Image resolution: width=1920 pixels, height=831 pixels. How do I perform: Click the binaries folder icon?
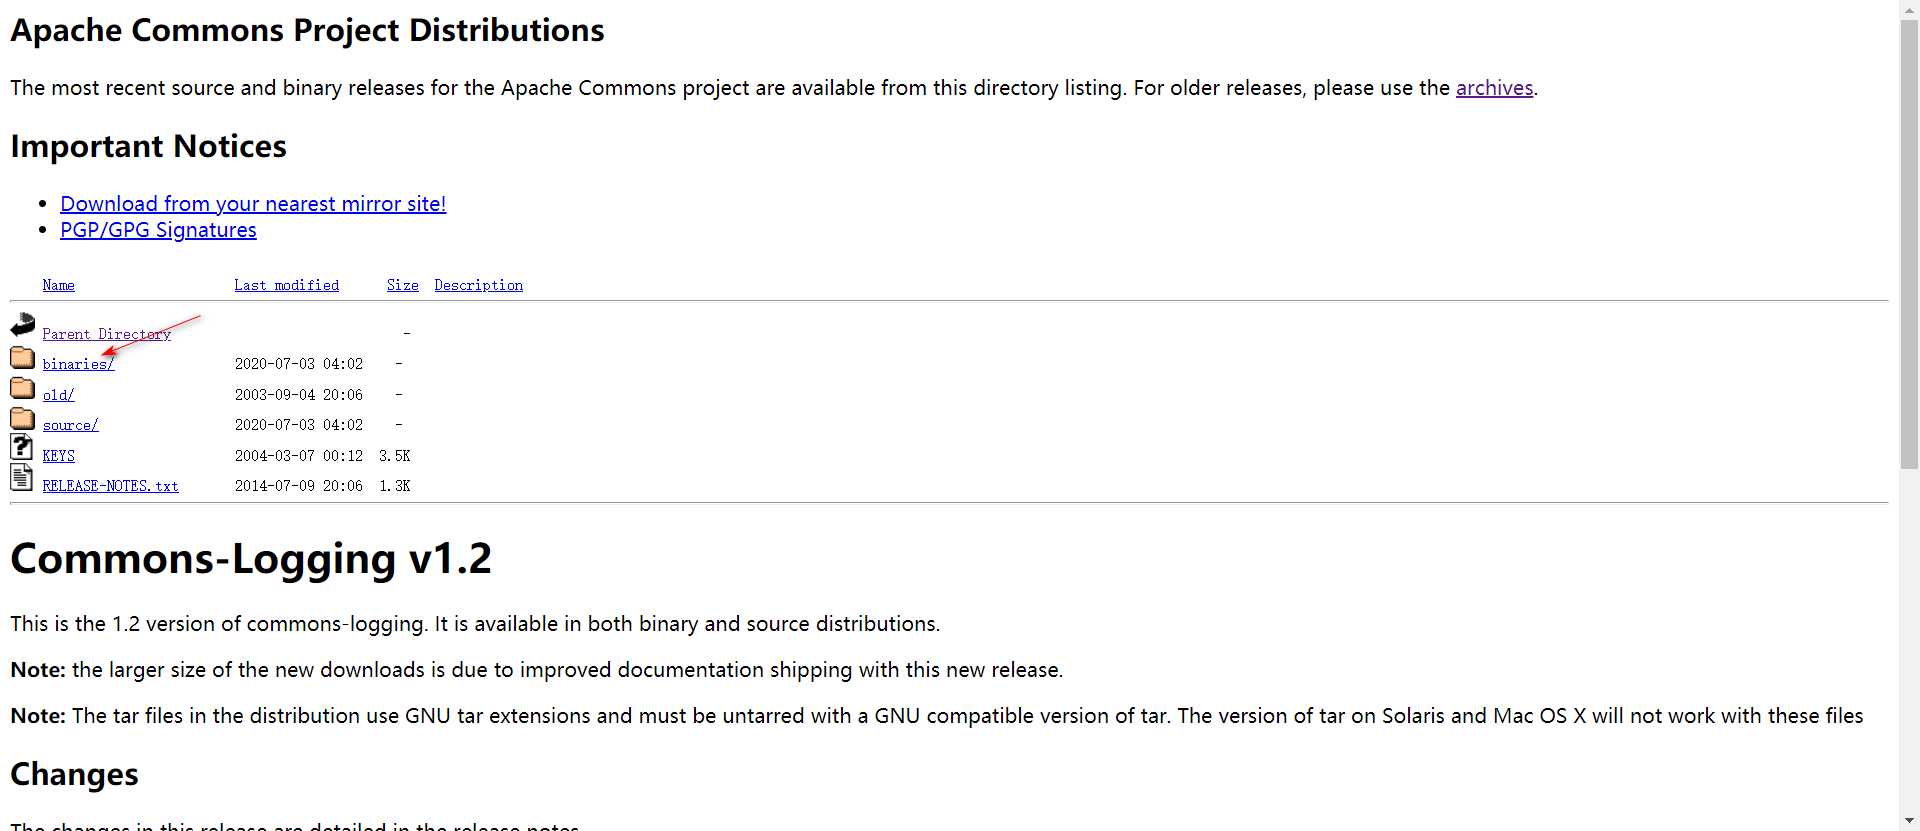point(22,357)
